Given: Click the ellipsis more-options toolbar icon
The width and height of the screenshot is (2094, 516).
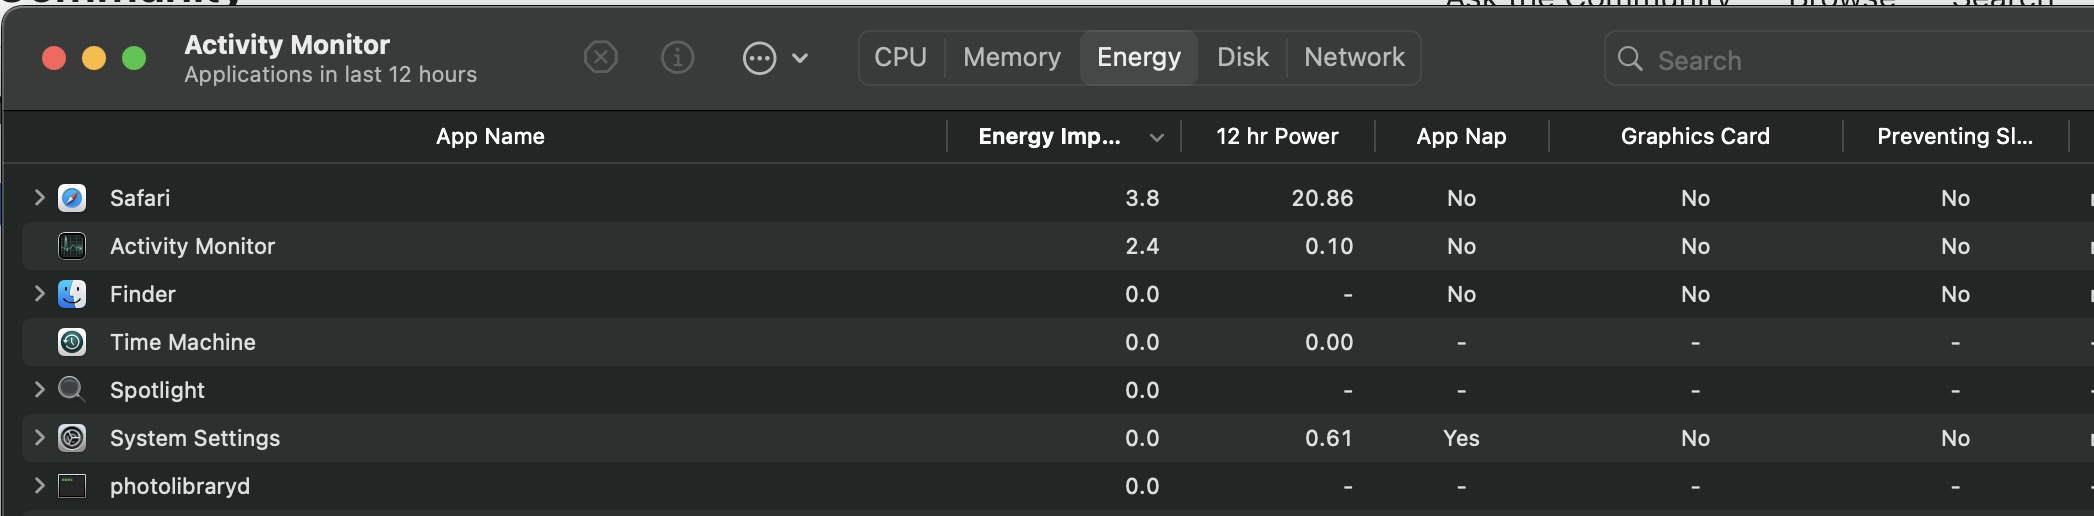Looking at the screenshot, I should [759, 58].
